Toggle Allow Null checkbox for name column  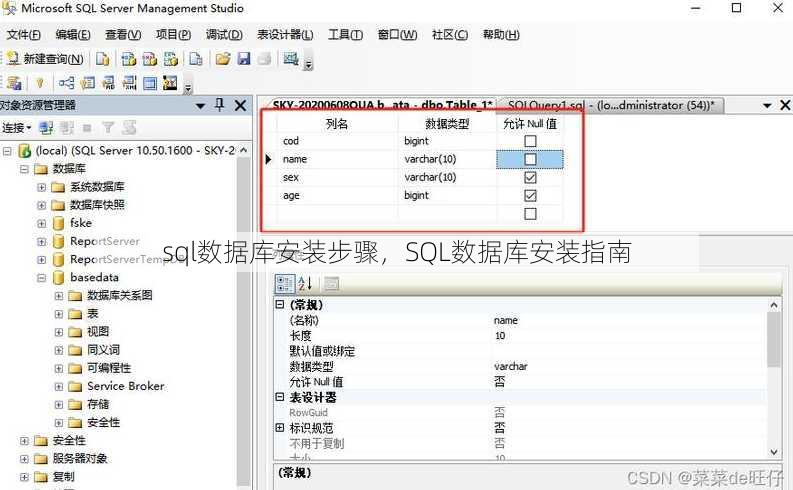[x=530, y=159]
